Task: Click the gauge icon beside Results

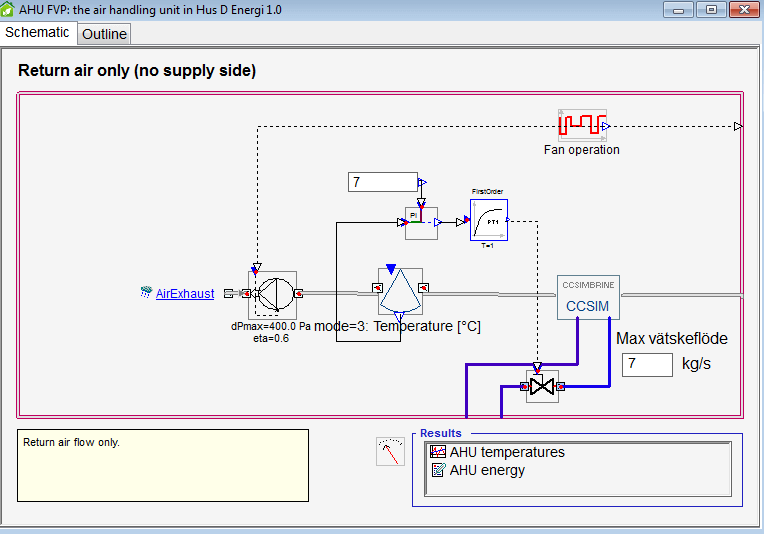Action: (x=390, y=452)
